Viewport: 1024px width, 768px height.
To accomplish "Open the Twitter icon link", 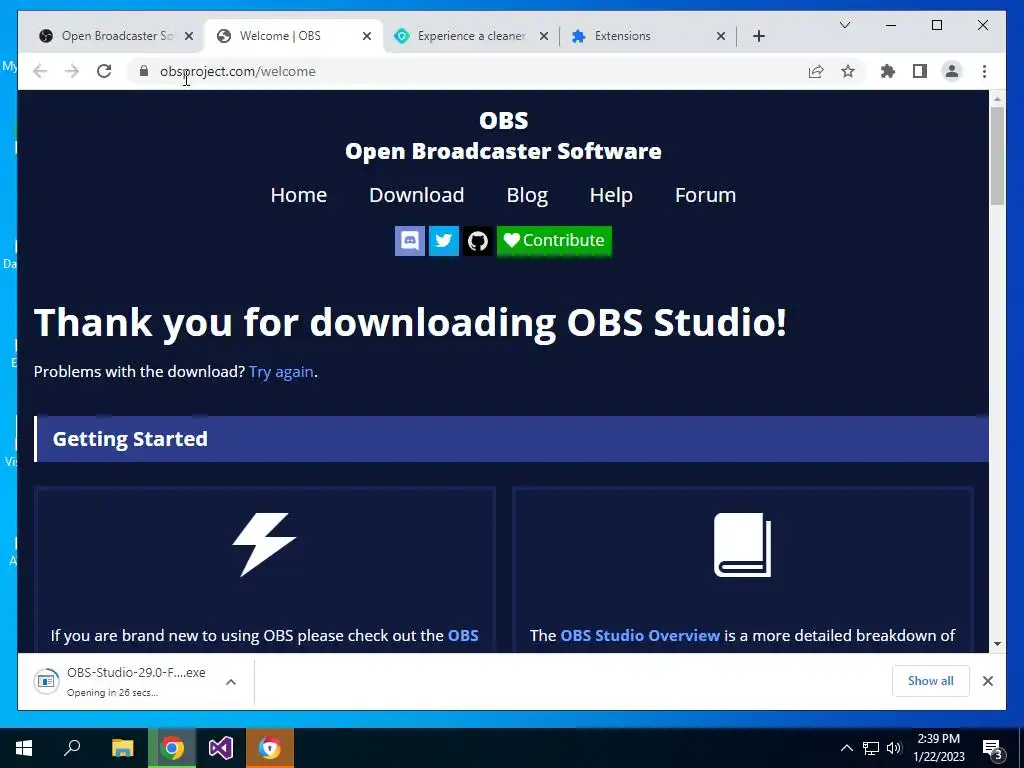I will click(443, 241).
